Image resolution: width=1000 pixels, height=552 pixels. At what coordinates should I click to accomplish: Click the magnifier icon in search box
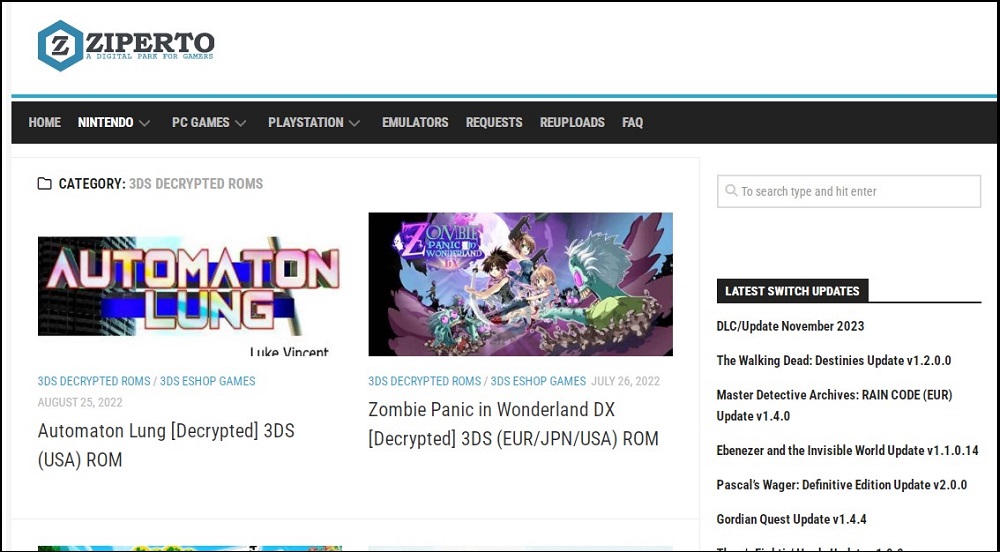[731, 191]
